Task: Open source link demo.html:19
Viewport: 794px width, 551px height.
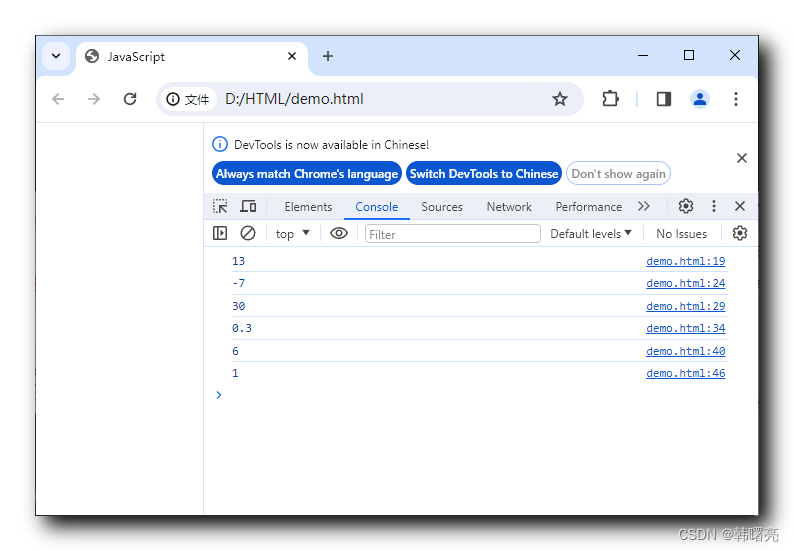Action: click(x=685, y=261)
